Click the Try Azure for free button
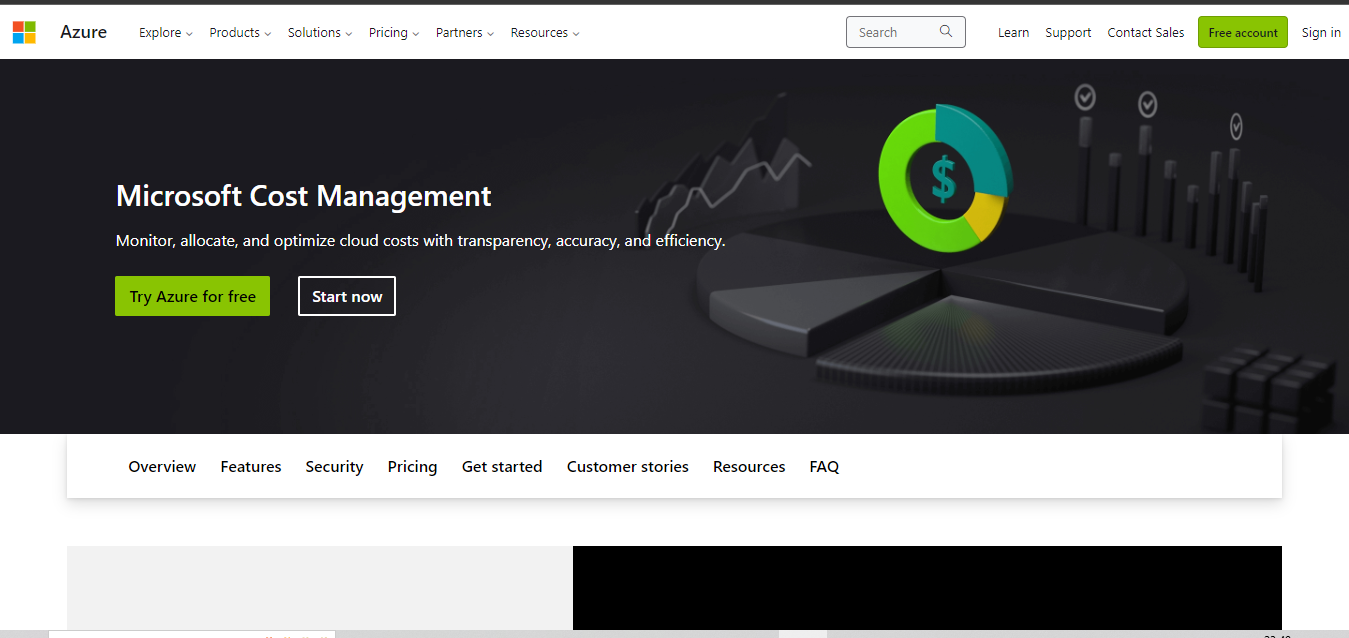This screenshot has height=638, width=1349. (x=192, y=296)
